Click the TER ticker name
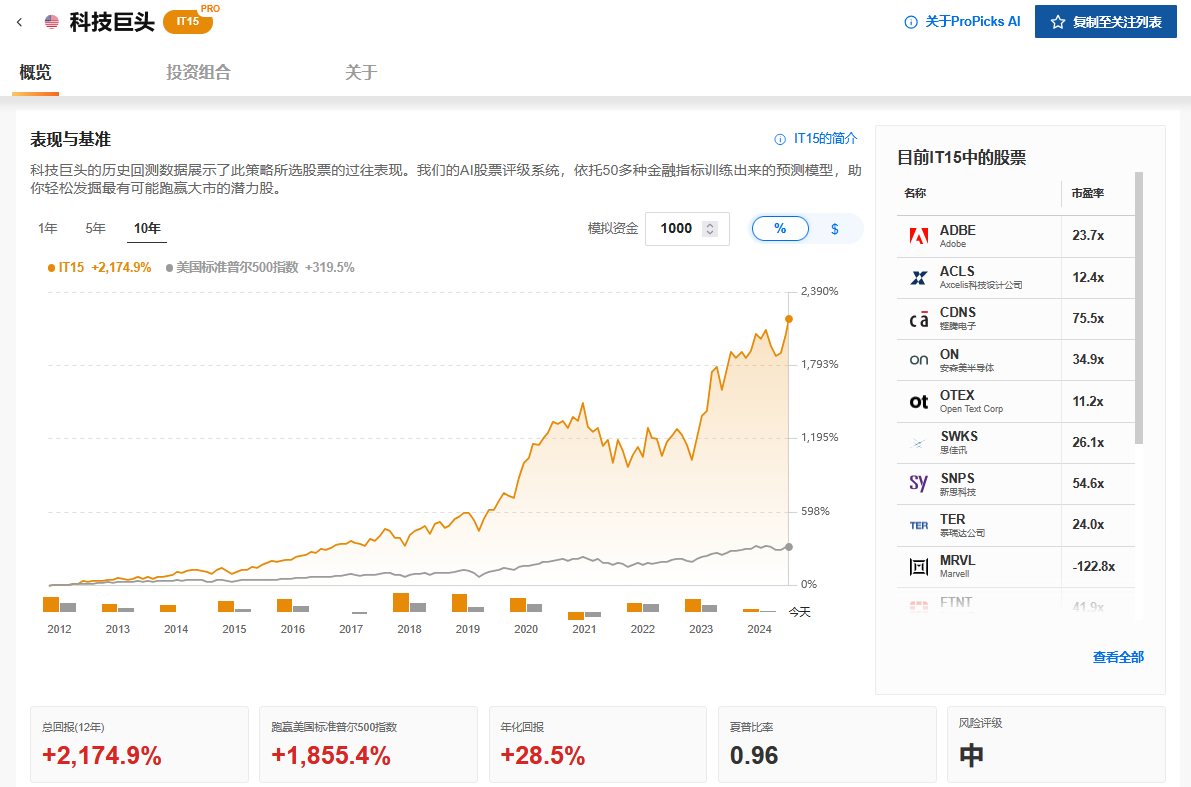The height and width of the screenshot is (787, 1191). pos(952,520)
